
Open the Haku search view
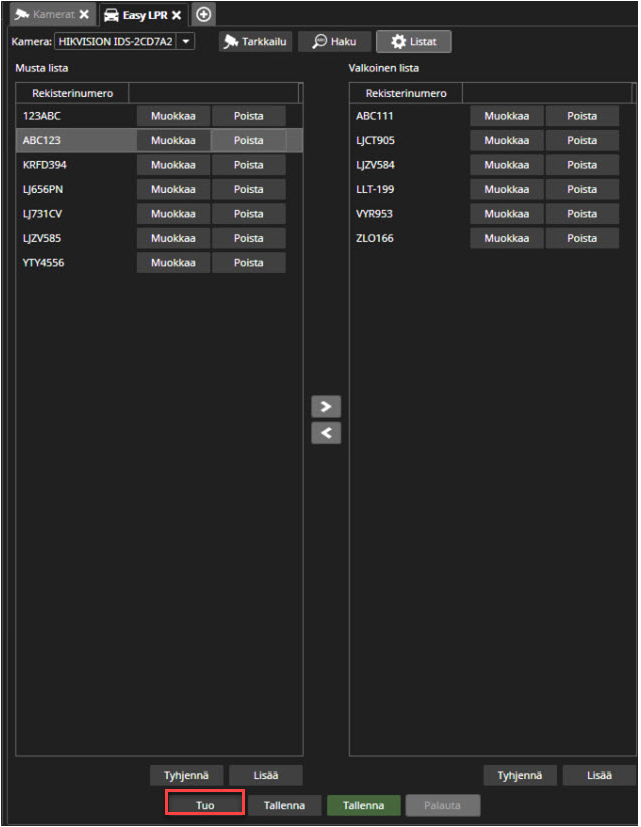335,42
